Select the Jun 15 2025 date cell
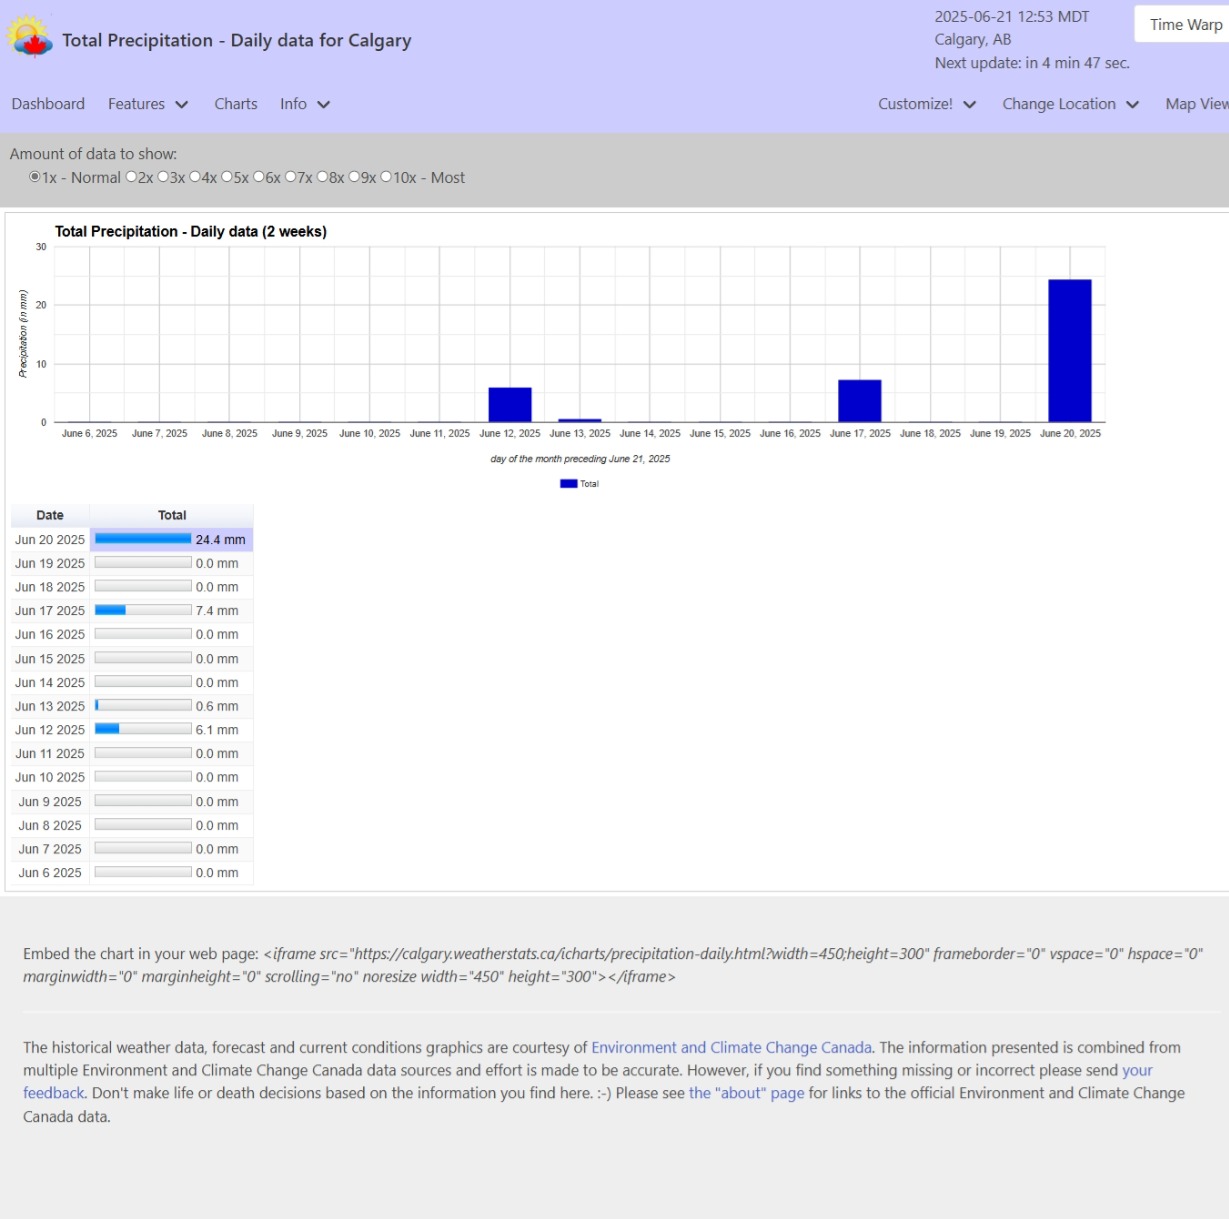The width and height of the screenshot is (1229, 1219). [50, 659]
